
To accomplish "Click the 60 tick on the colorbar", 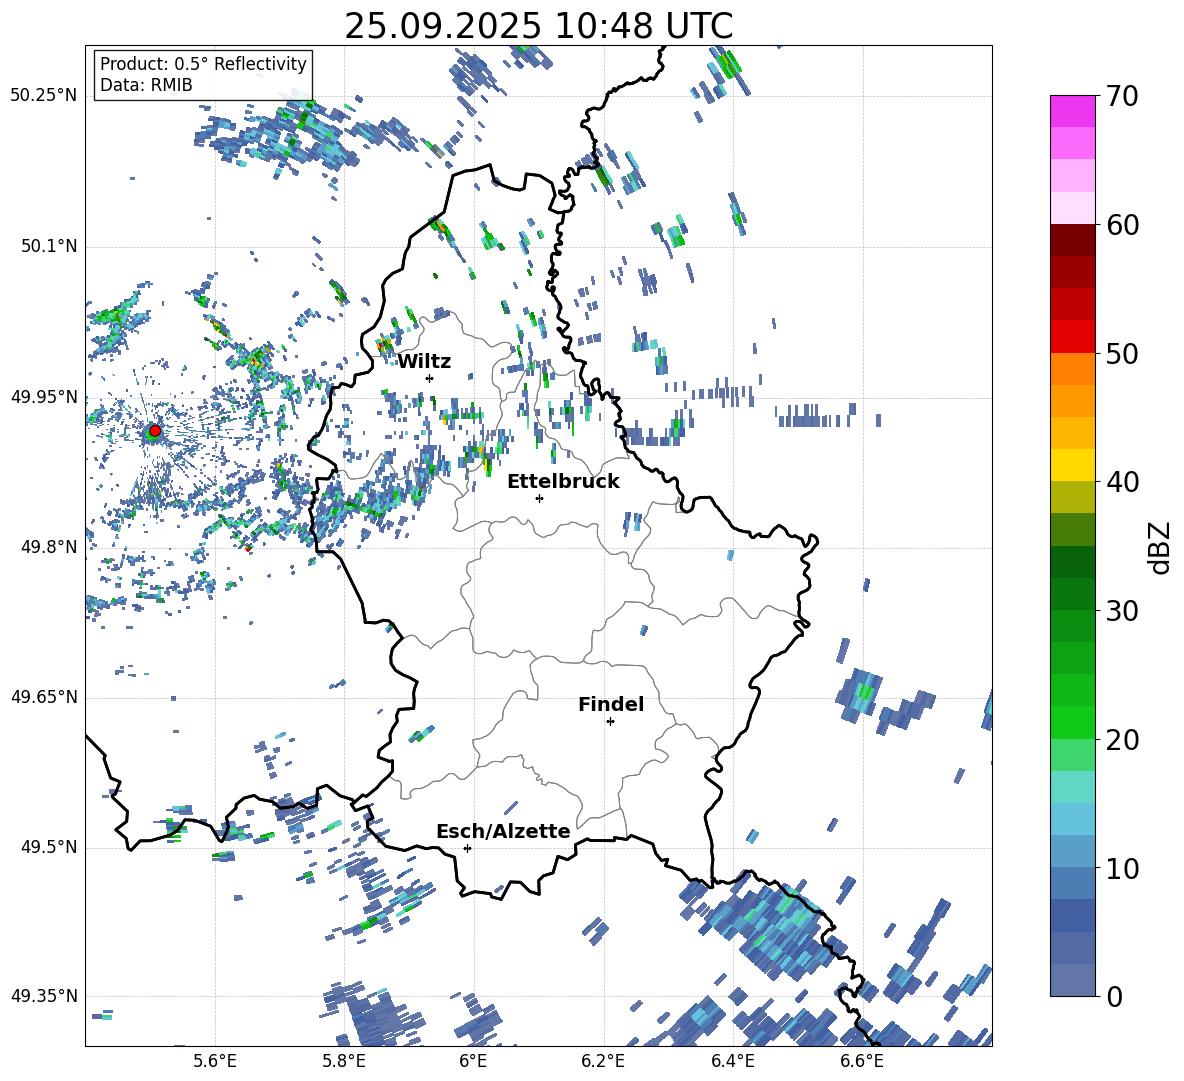I will coord(1122,225).
